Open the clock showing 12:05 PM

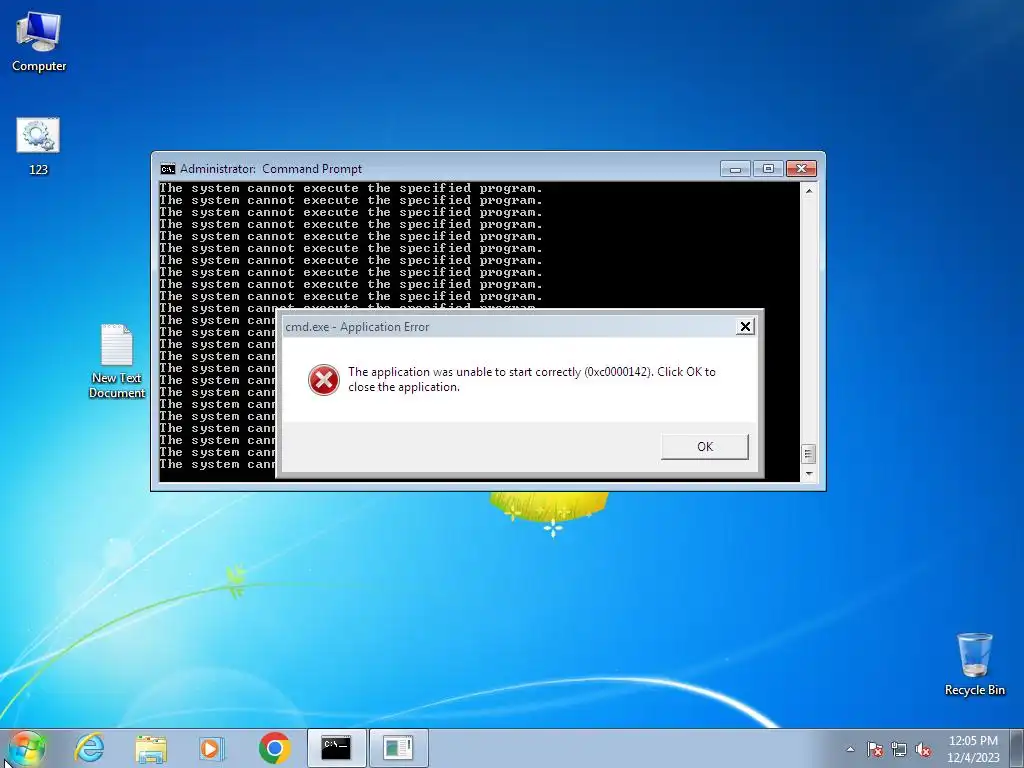pos(973,749)
